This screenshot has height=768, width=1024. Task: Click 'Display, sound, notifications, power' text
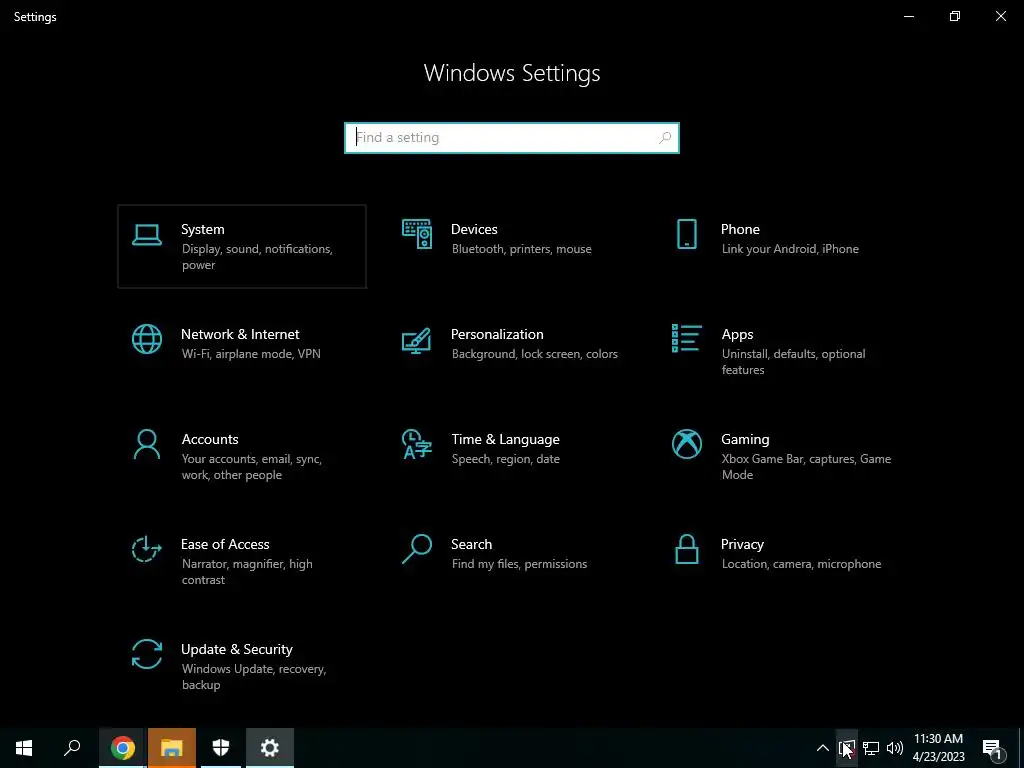[257, 257]
